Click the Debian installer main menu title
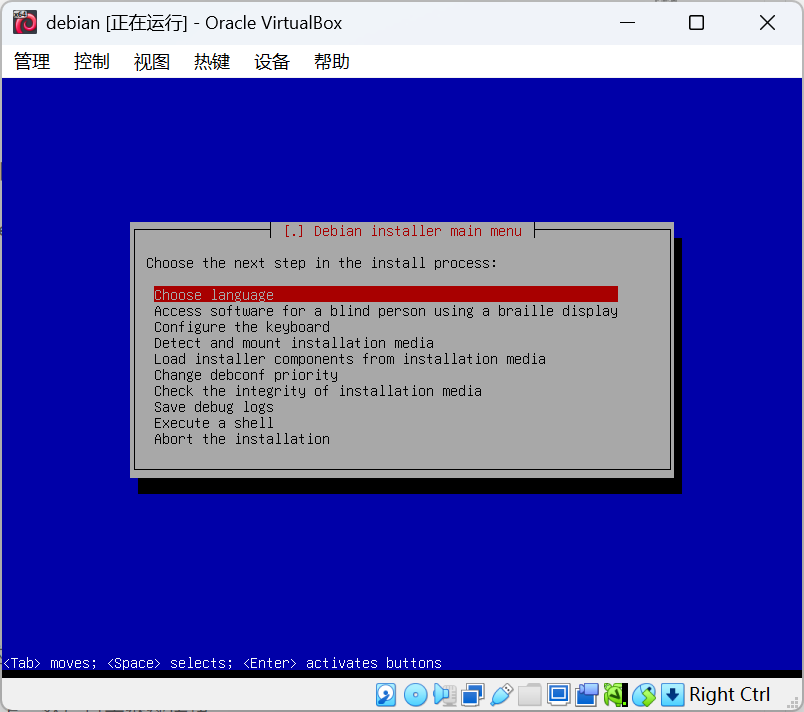 click(x=403, y=231)
